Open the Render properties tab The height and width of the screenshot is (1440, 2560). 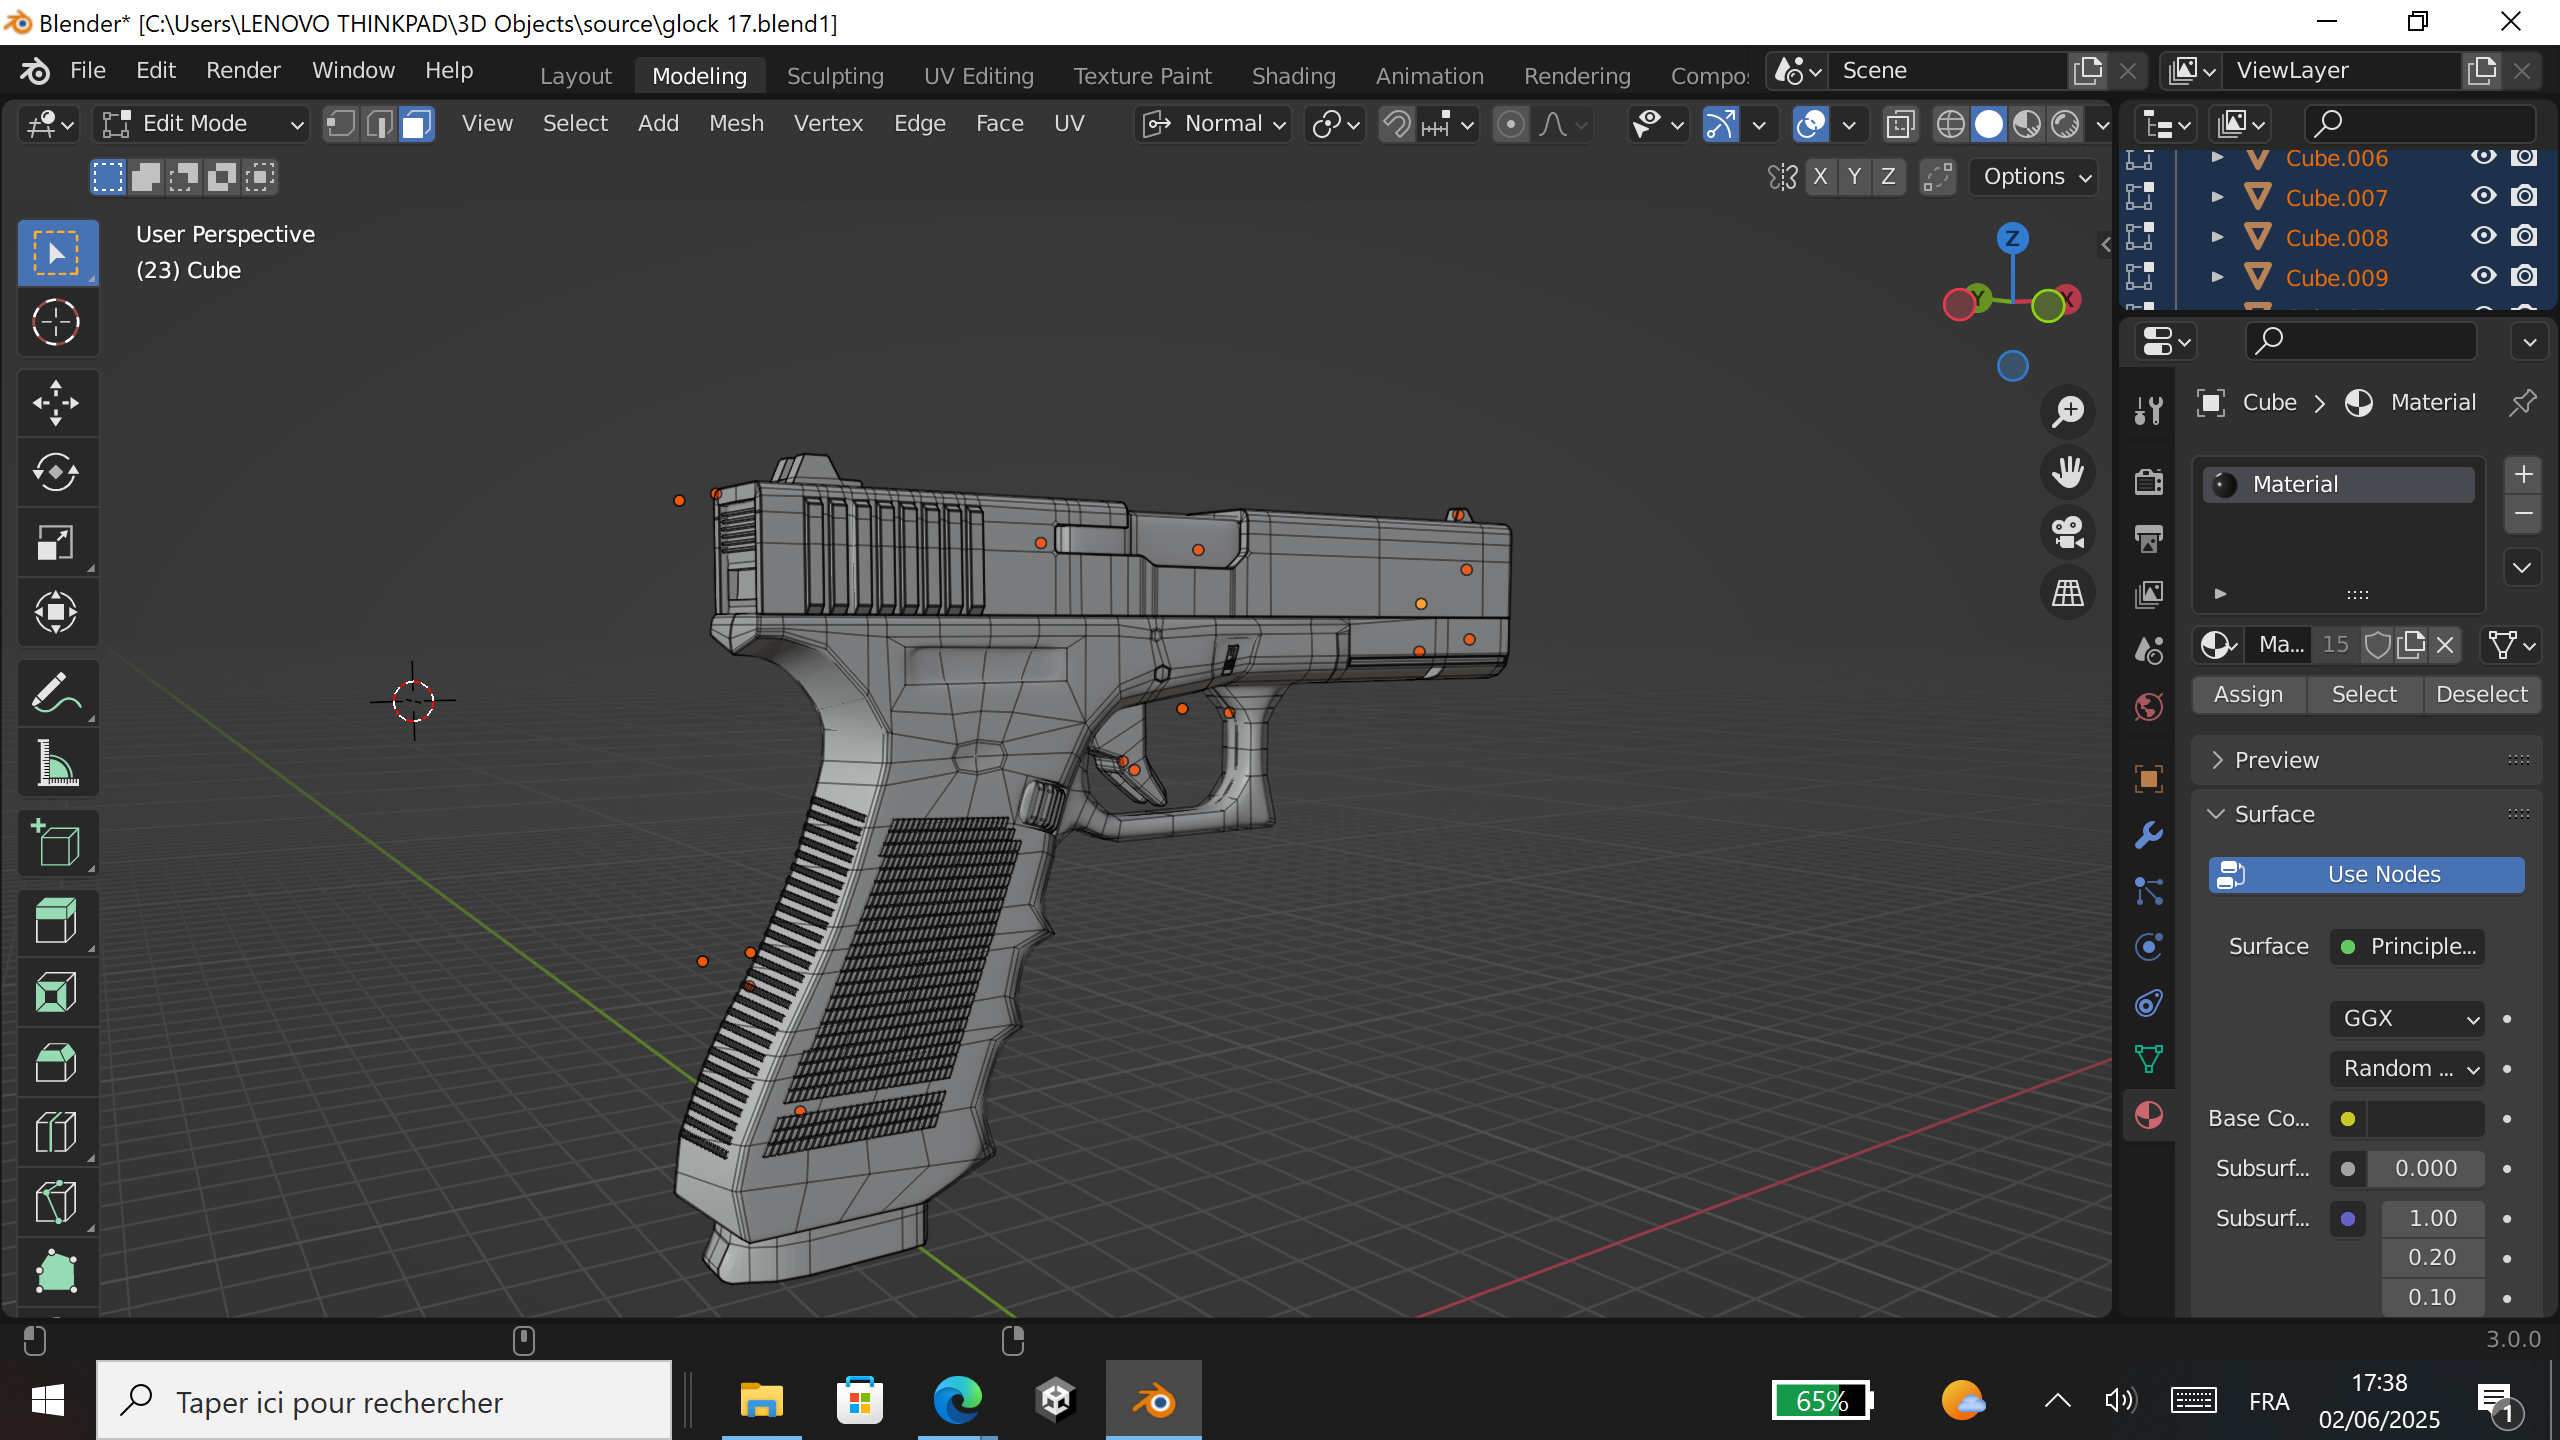pyautogui.click(x=2148, y=482)
